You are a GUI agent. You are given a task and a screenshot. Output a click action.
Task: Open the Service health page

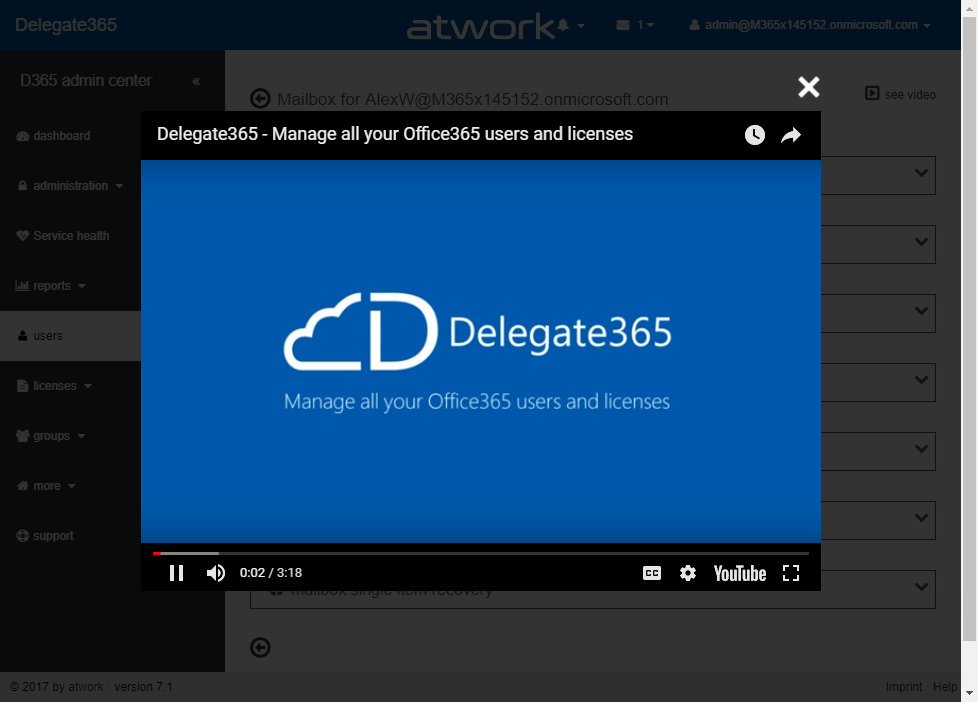pos(70,236)
